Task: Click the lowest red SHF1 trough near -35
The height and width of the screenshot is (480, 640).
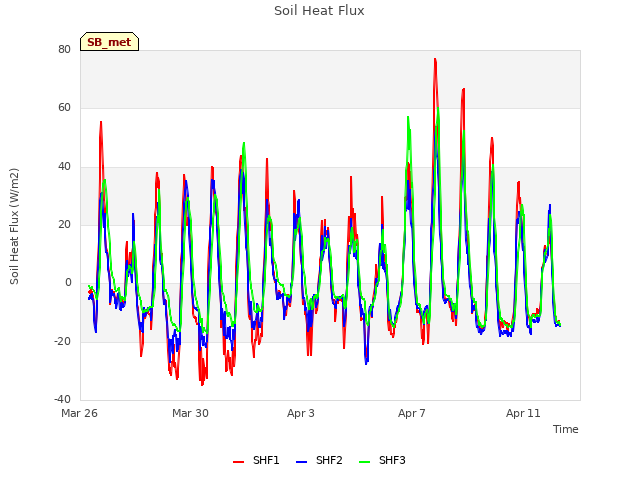Action: tap(202, 384)
